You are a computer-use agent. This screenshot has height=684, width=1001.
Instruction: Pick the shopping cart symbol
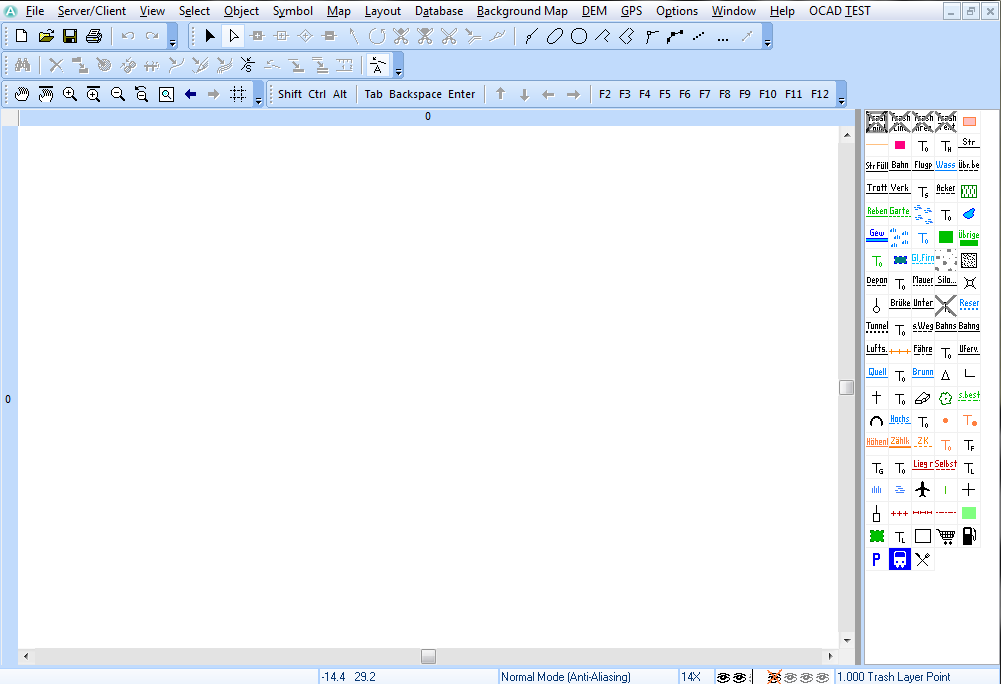pyautogui.click(x=945, y=536)
